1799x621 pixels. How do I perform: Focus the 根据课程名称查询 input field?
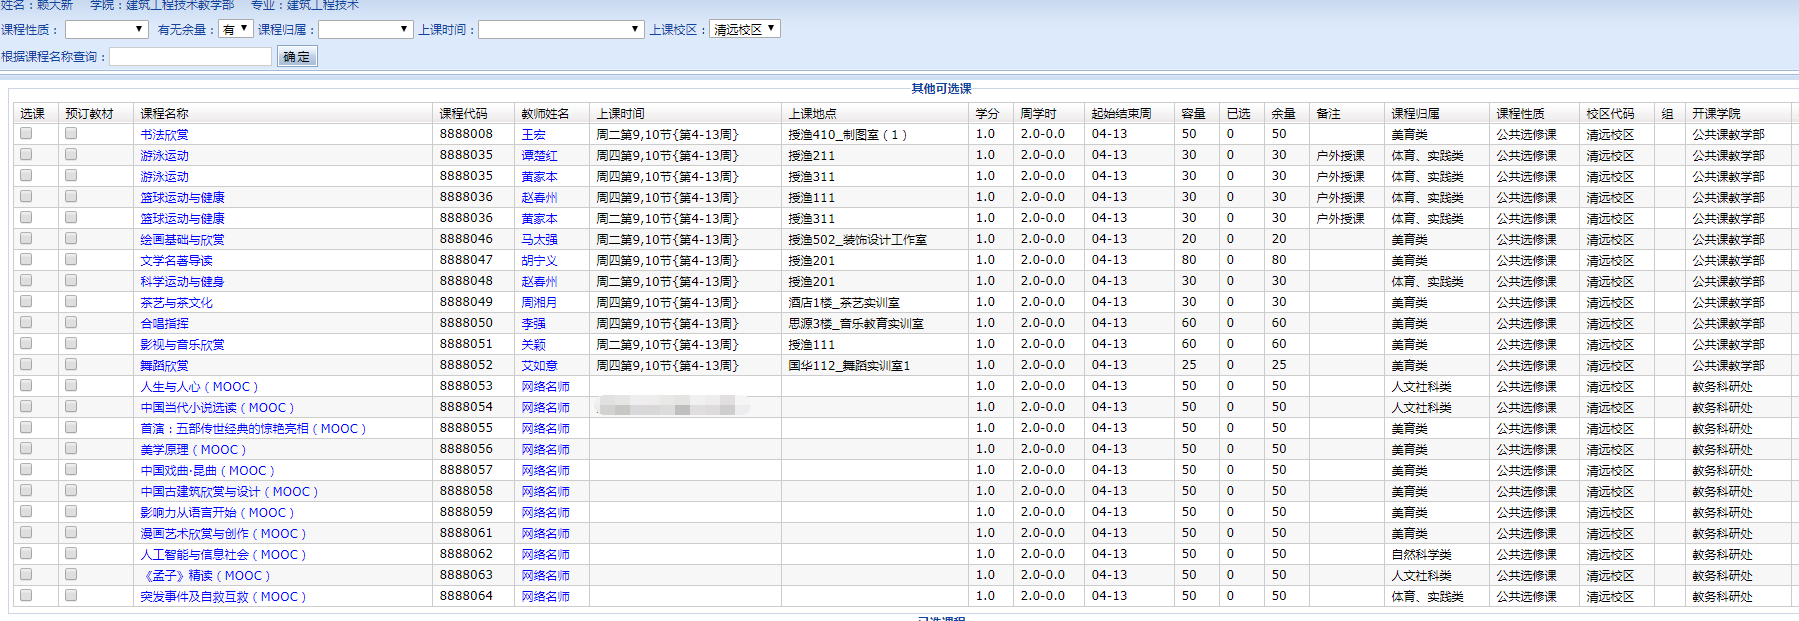190,57
